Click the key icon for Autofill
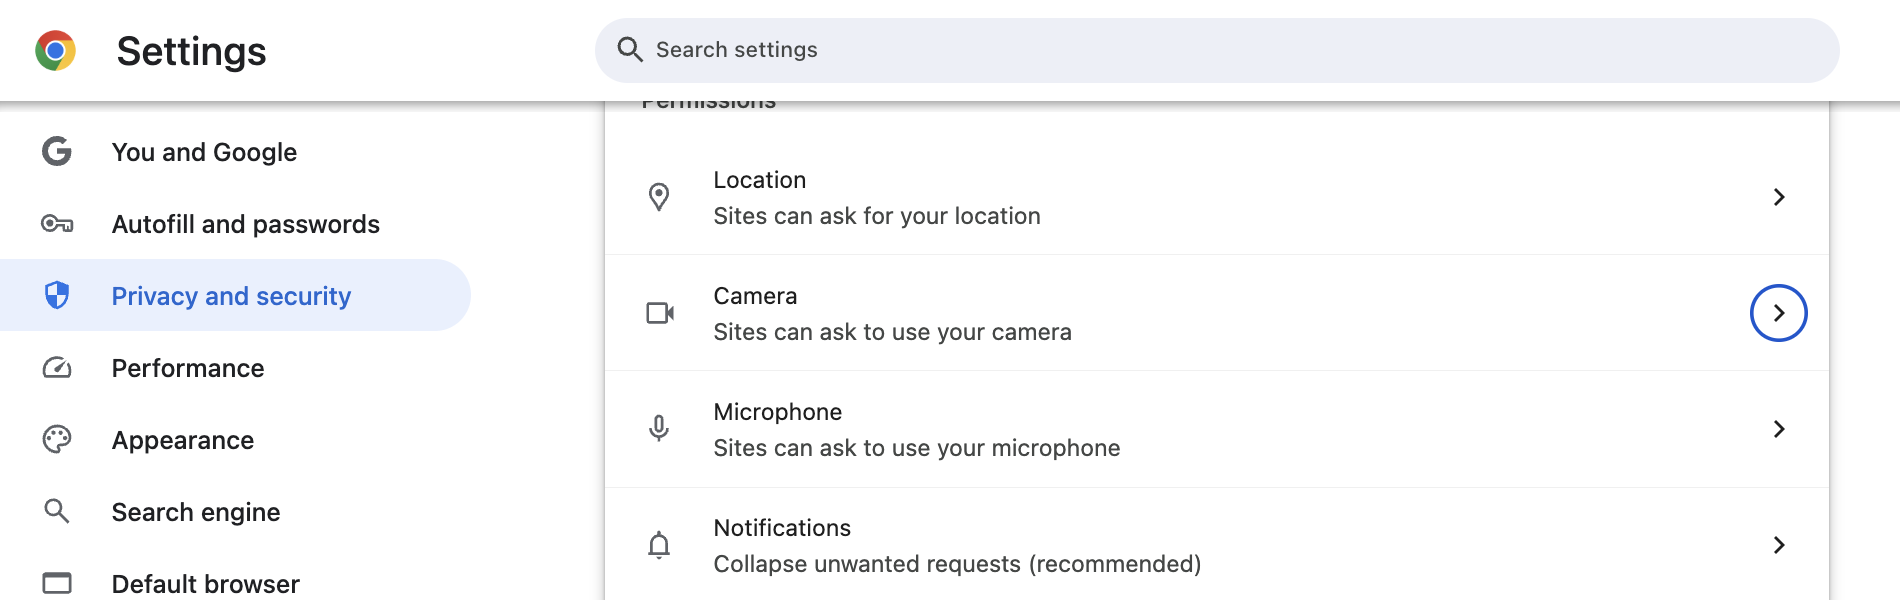The height and width of the screenshot is (600, 1900). 57,224
